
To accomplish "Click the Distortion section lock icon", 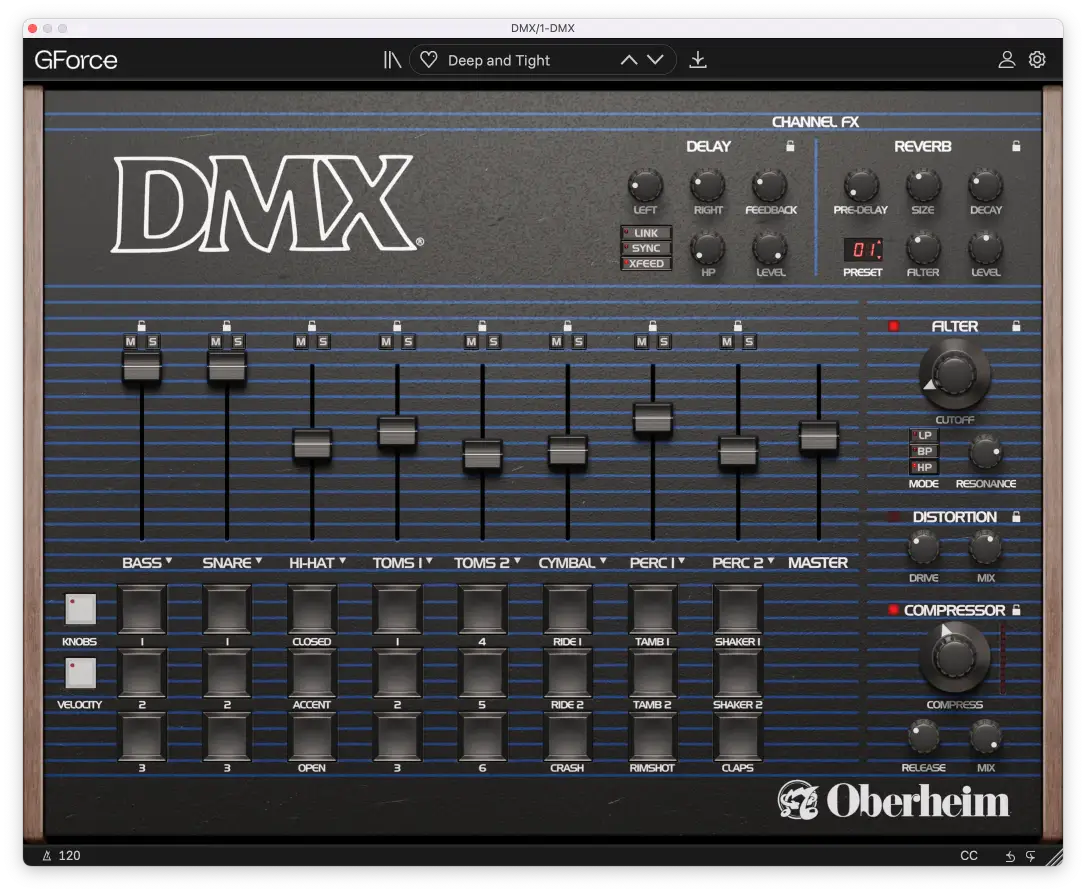I will (1016, 517).
